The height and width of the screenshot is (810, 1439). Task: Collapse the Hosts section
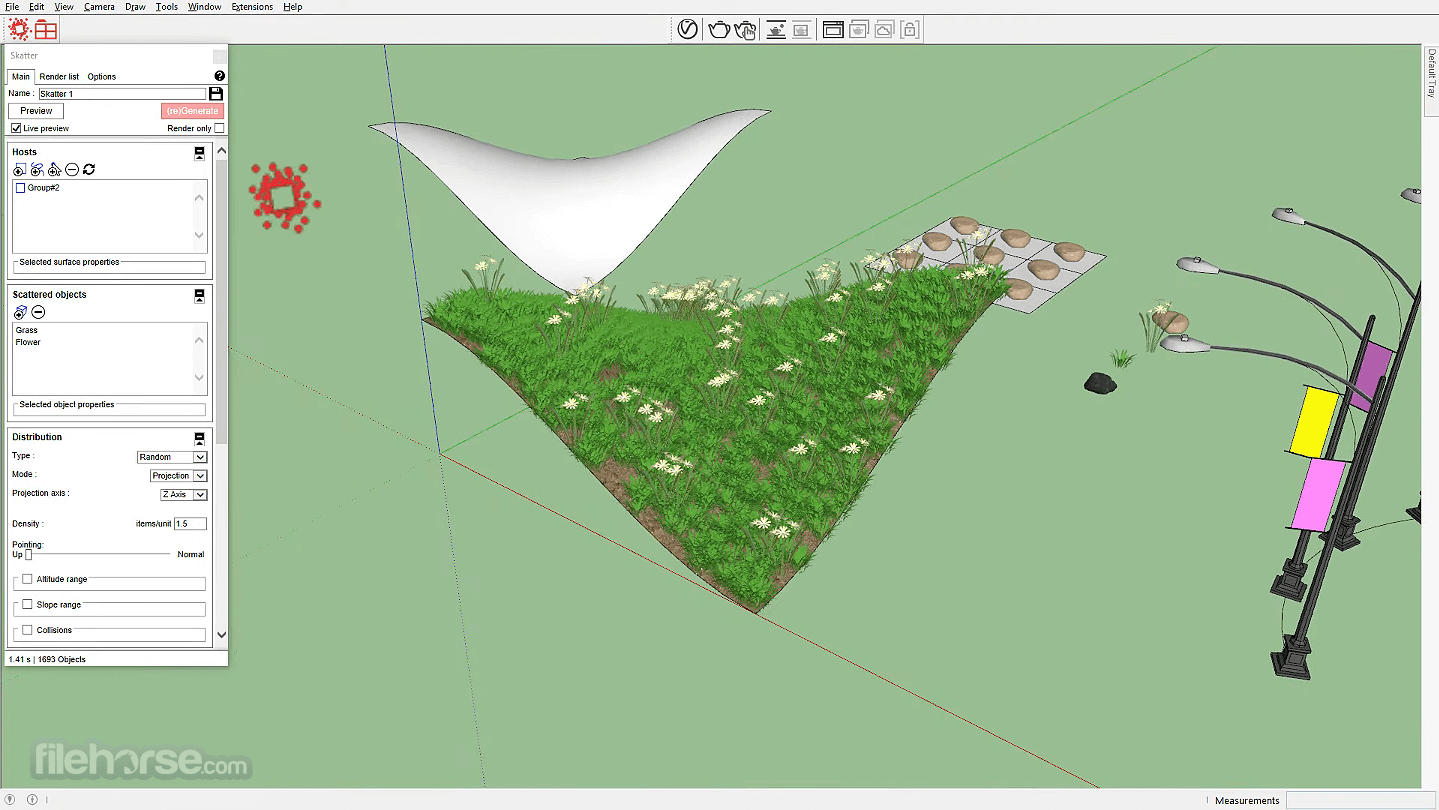tap(199, 153)
